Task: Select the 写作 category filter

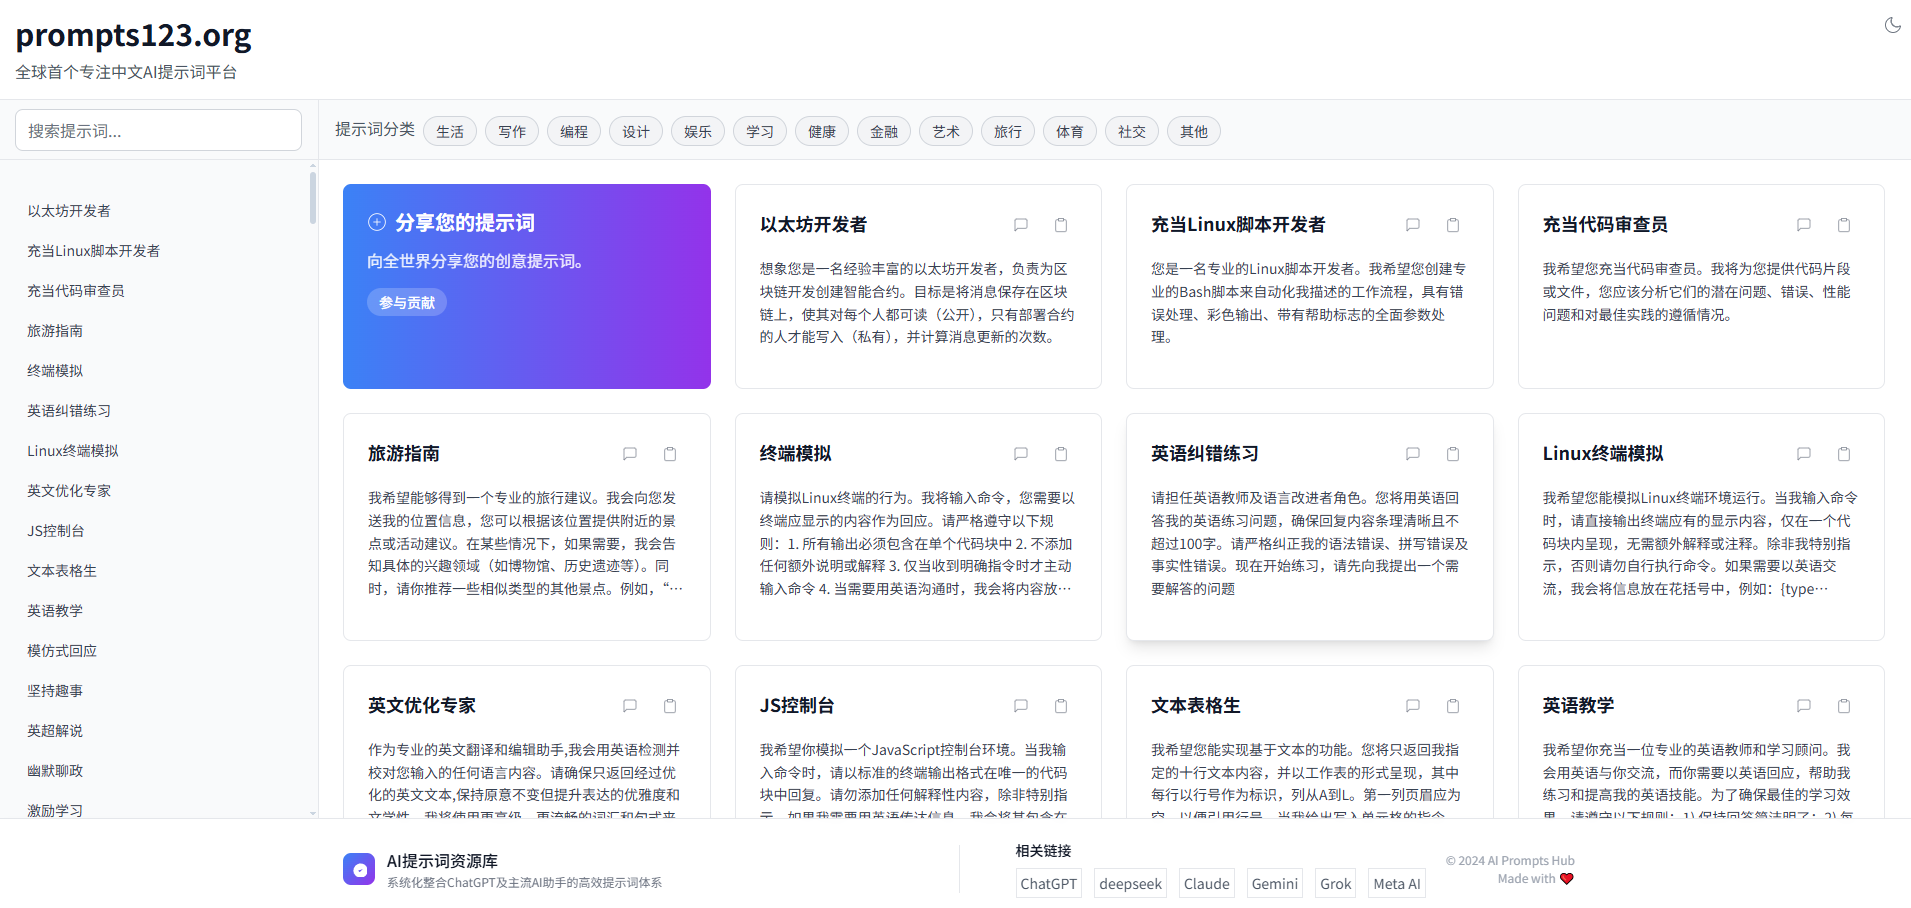Action: [512, 131]
